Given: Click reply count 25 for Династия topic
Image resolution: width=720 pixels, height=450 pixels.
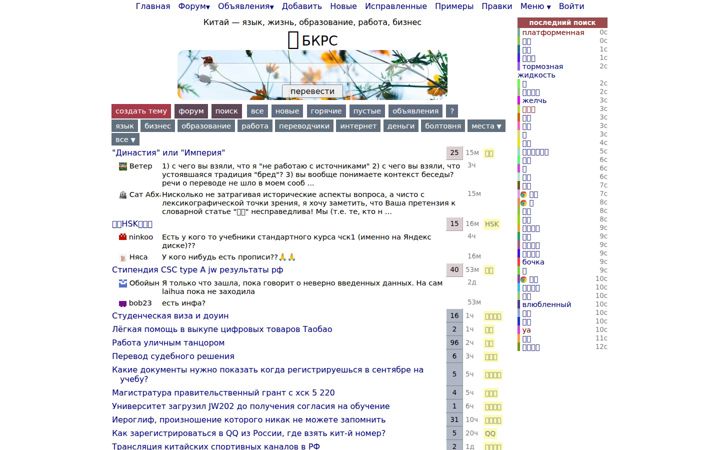Looking at the screenshot, I should [x=455, y=153].
